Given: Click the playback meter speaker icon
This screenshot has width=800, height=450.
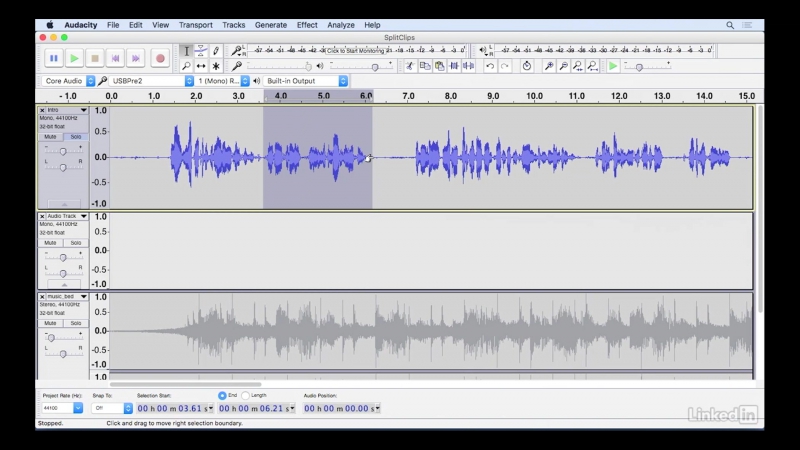Looking at the screenshot, I should (x=483, y=50).
